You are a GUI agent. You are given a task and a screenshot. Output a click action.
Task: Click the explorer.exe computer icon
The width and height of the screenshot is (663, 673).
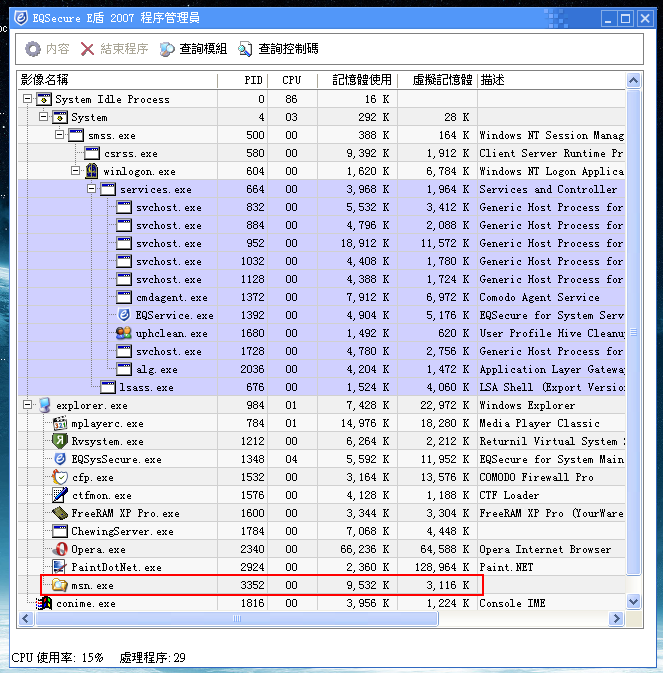click(x=45, y=405)
